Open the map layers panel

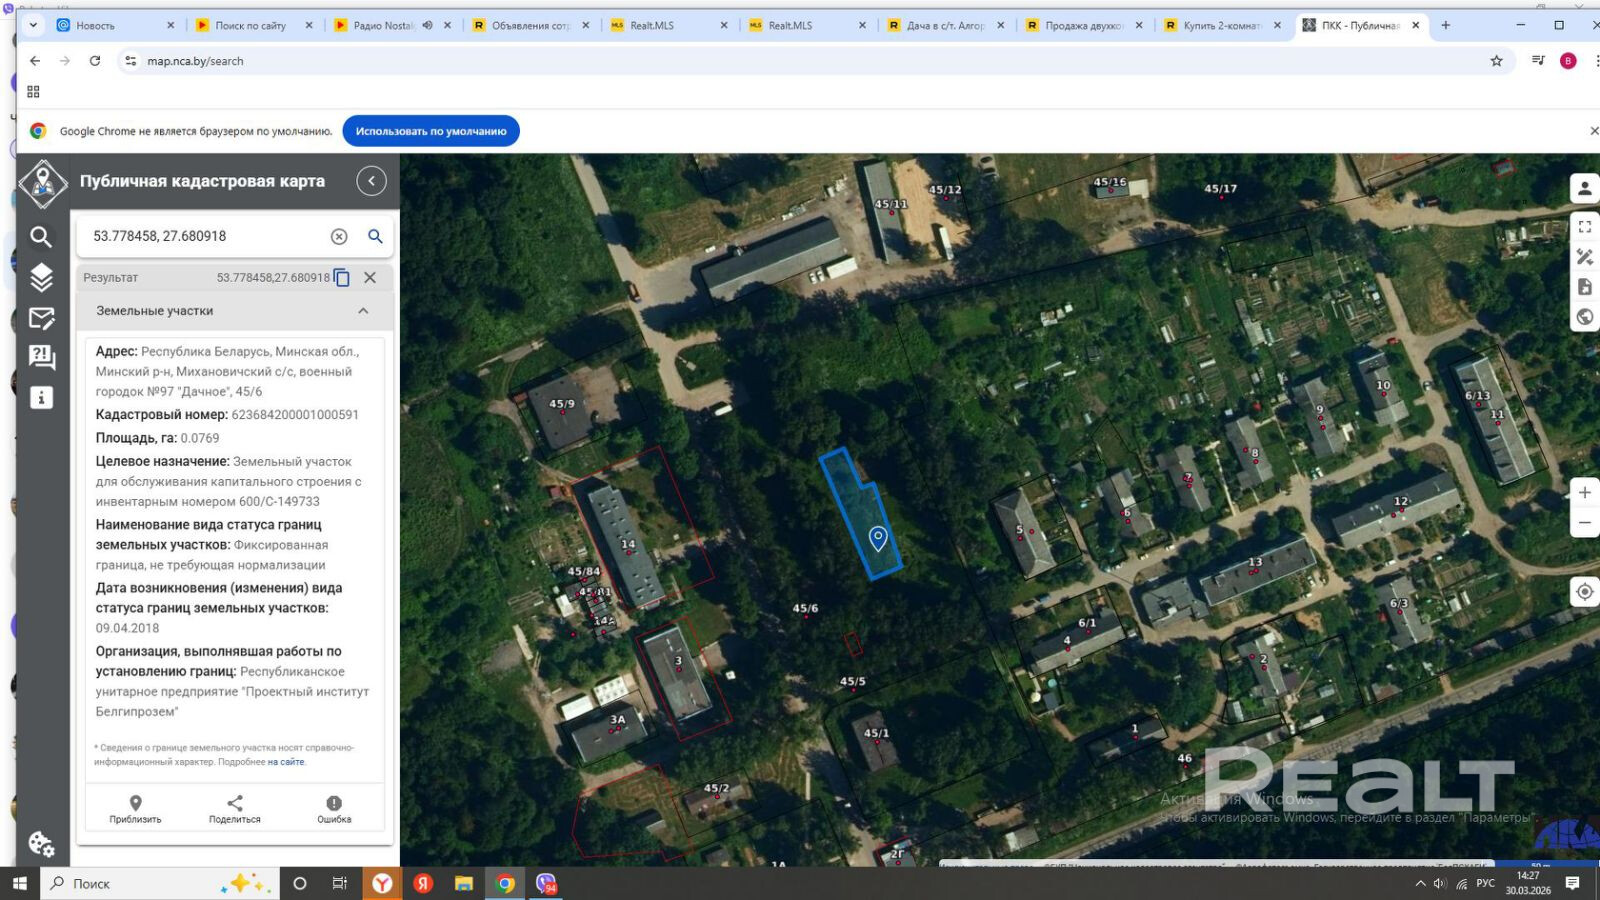pos(41,277)
